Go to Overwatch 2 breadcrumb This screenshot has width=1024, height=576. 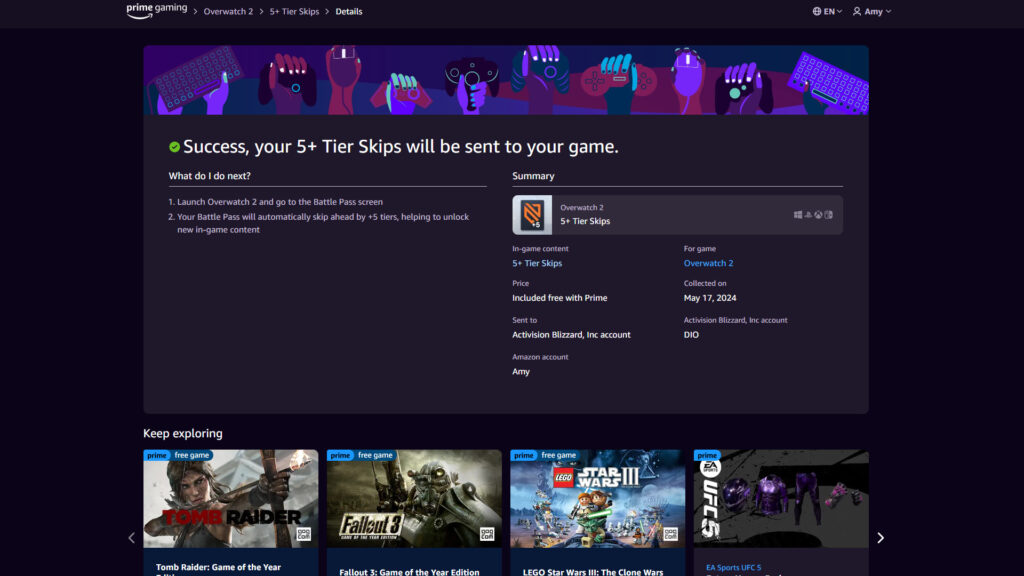click(x=228, y=12)
